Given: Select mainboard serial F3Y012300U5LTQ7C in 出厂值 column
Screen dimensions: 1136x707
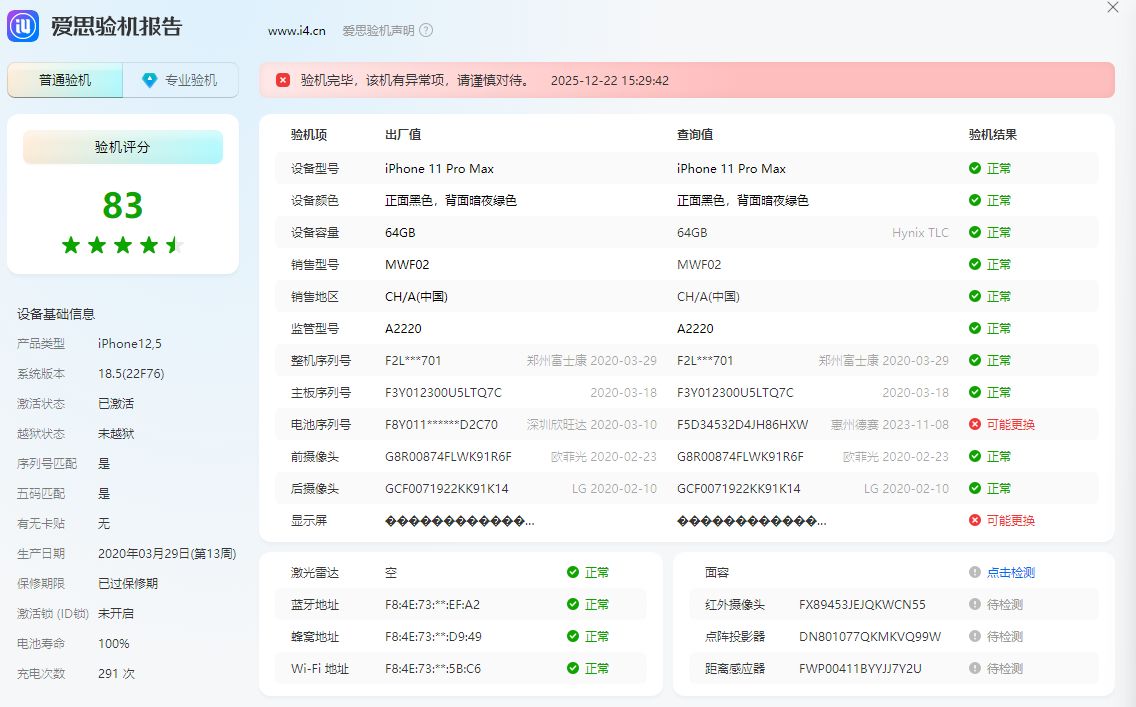Looking at the screenshot, I should 443,393.
